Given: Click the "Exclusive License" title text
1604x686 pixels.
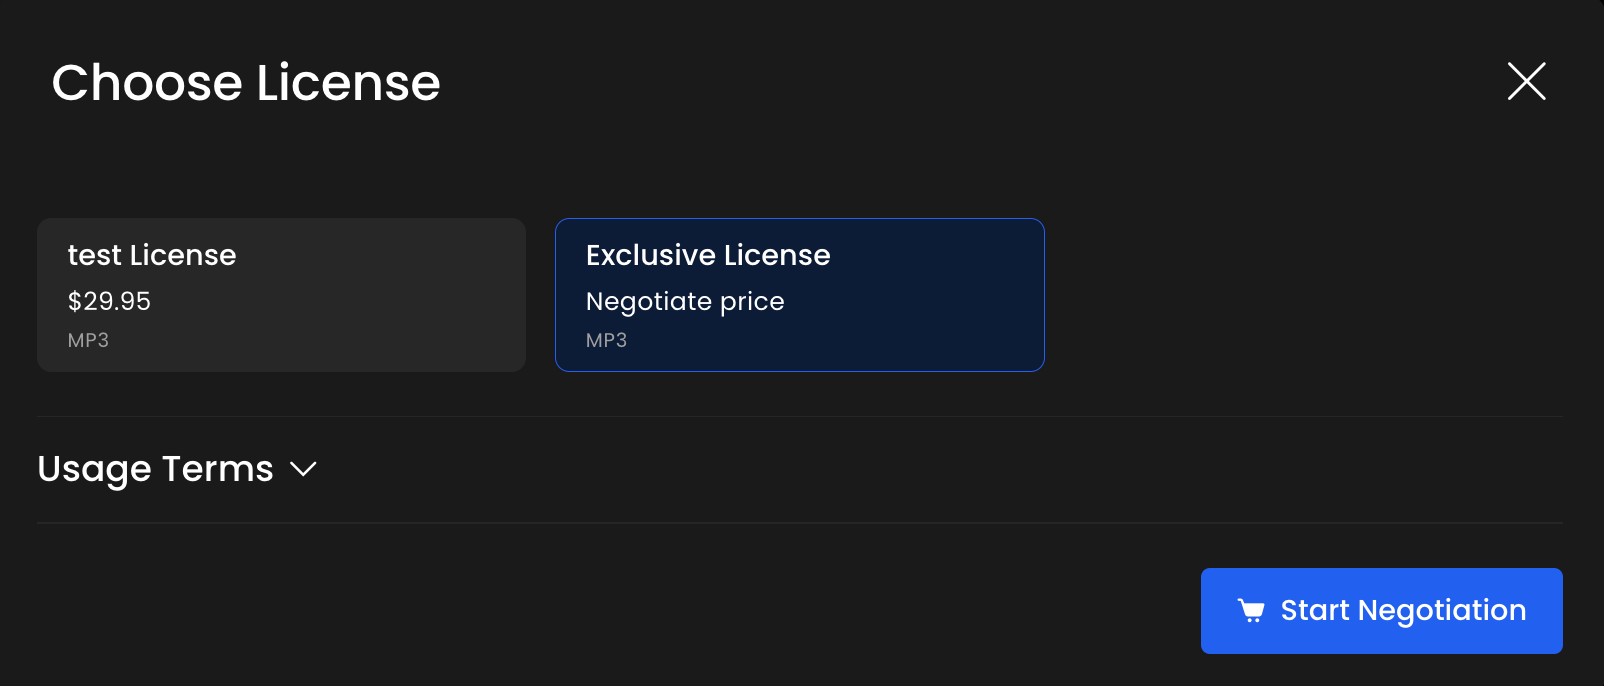Looking at the screenshot, I should [x=708, y=255].
